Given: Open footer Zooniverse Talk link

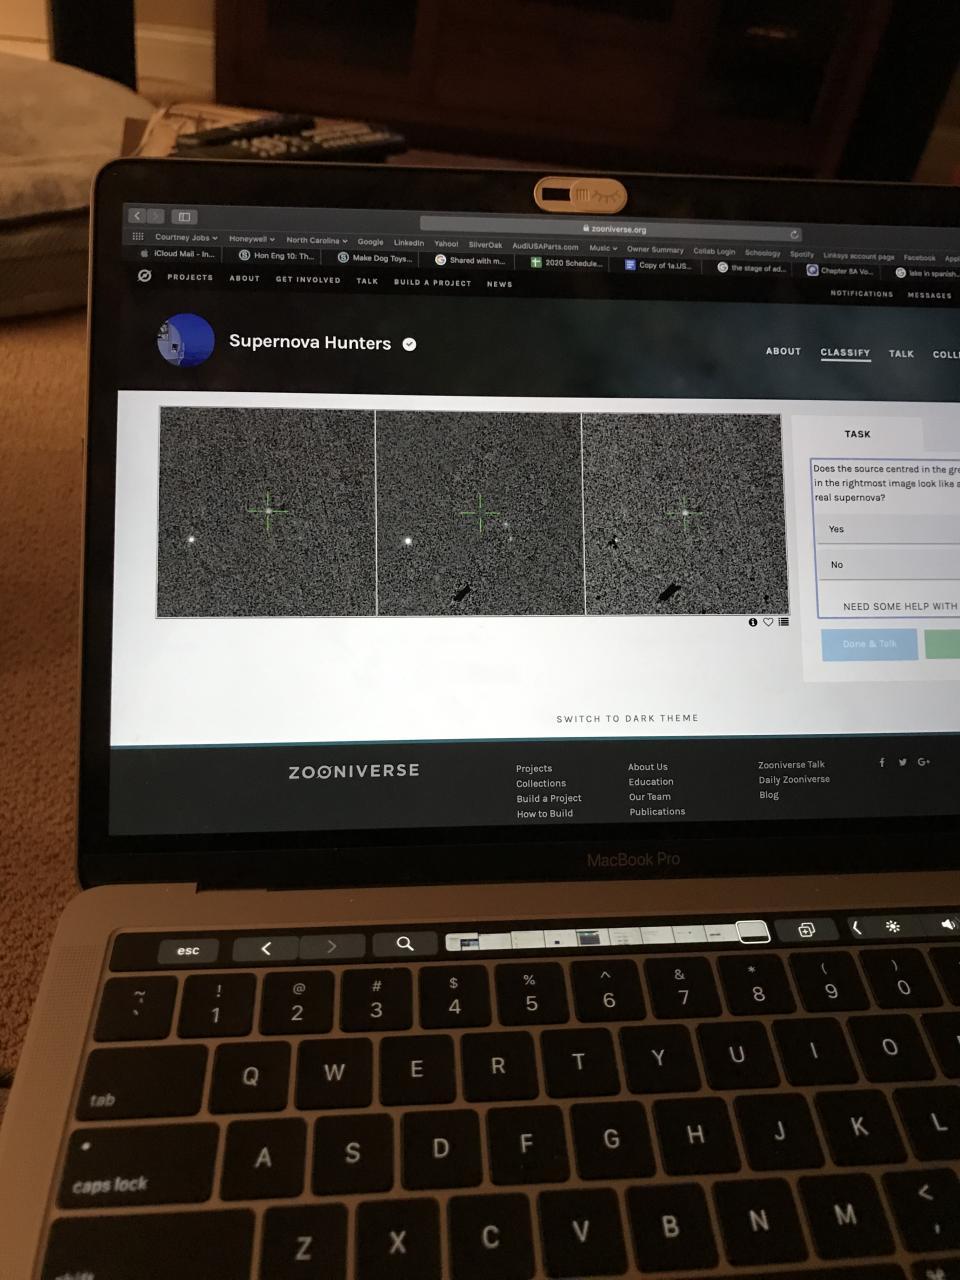Looking at the screenshot, I should (x=791, y=765).
